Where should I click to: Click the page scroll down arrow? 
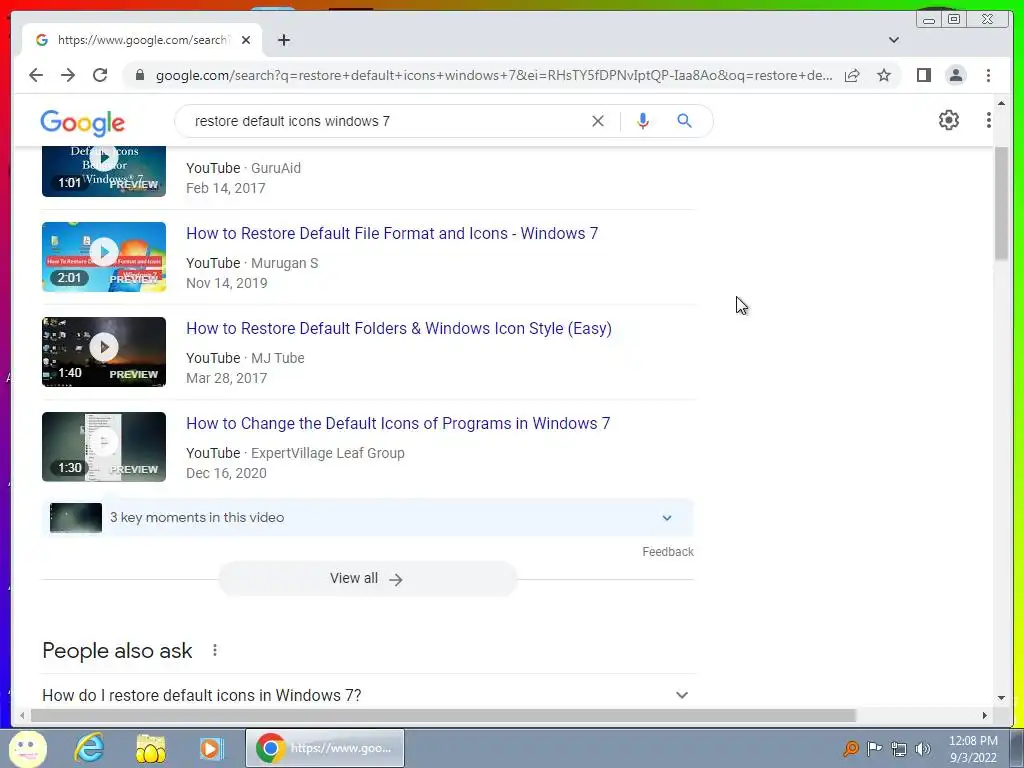1001,698
